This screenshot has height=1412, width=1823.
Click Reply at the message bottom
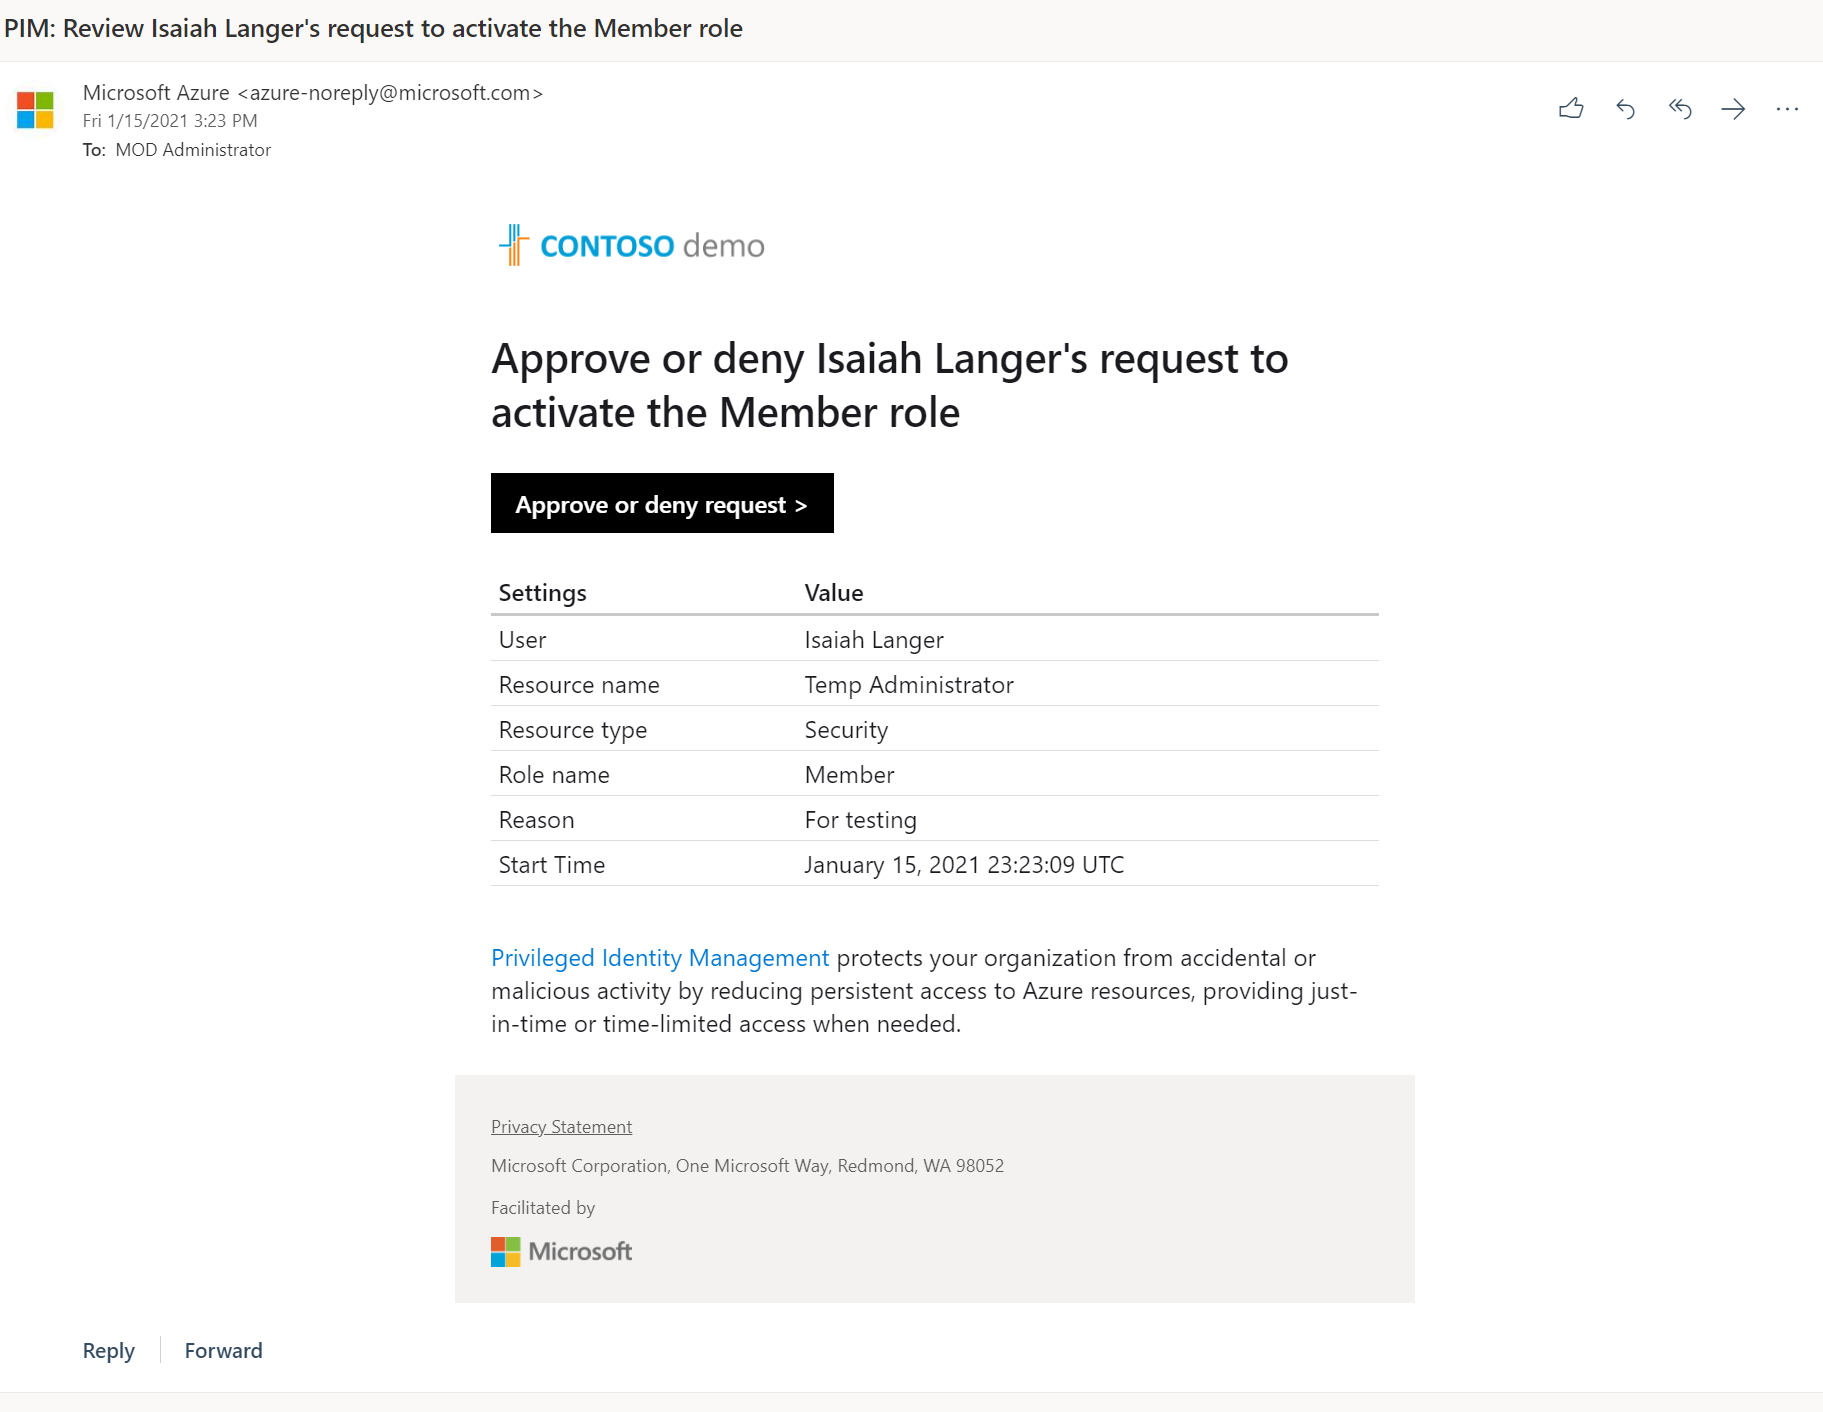pyautogui.click(x=108, y=1351)
